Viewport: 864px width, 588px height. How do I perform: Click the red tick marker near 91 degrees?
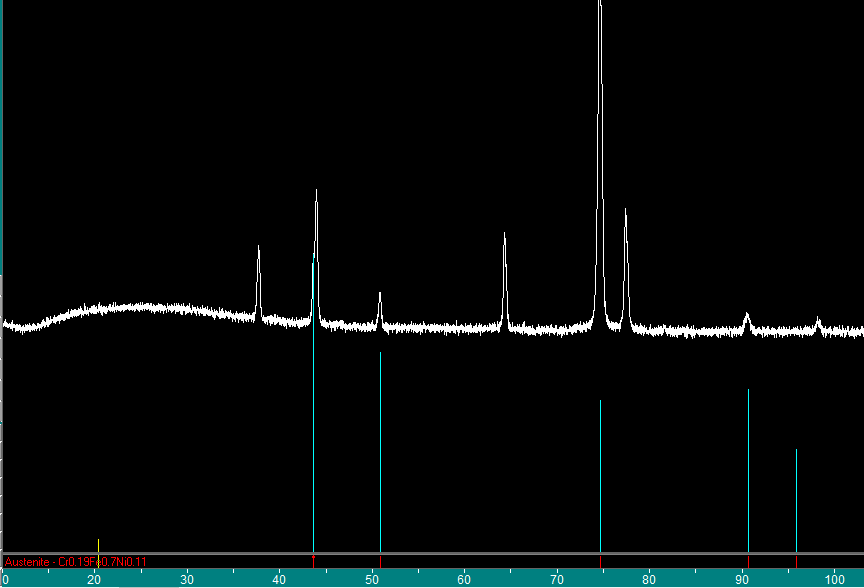click(748, 562)
